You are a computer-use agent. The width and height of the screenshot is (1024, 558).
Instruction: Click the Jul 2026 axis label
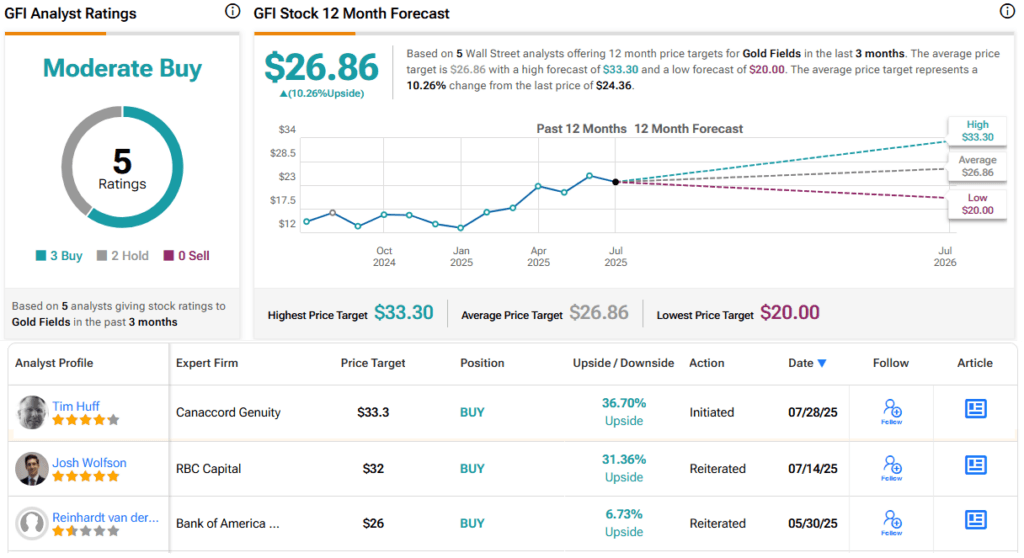pyautogui.click(x=945, y=256)
